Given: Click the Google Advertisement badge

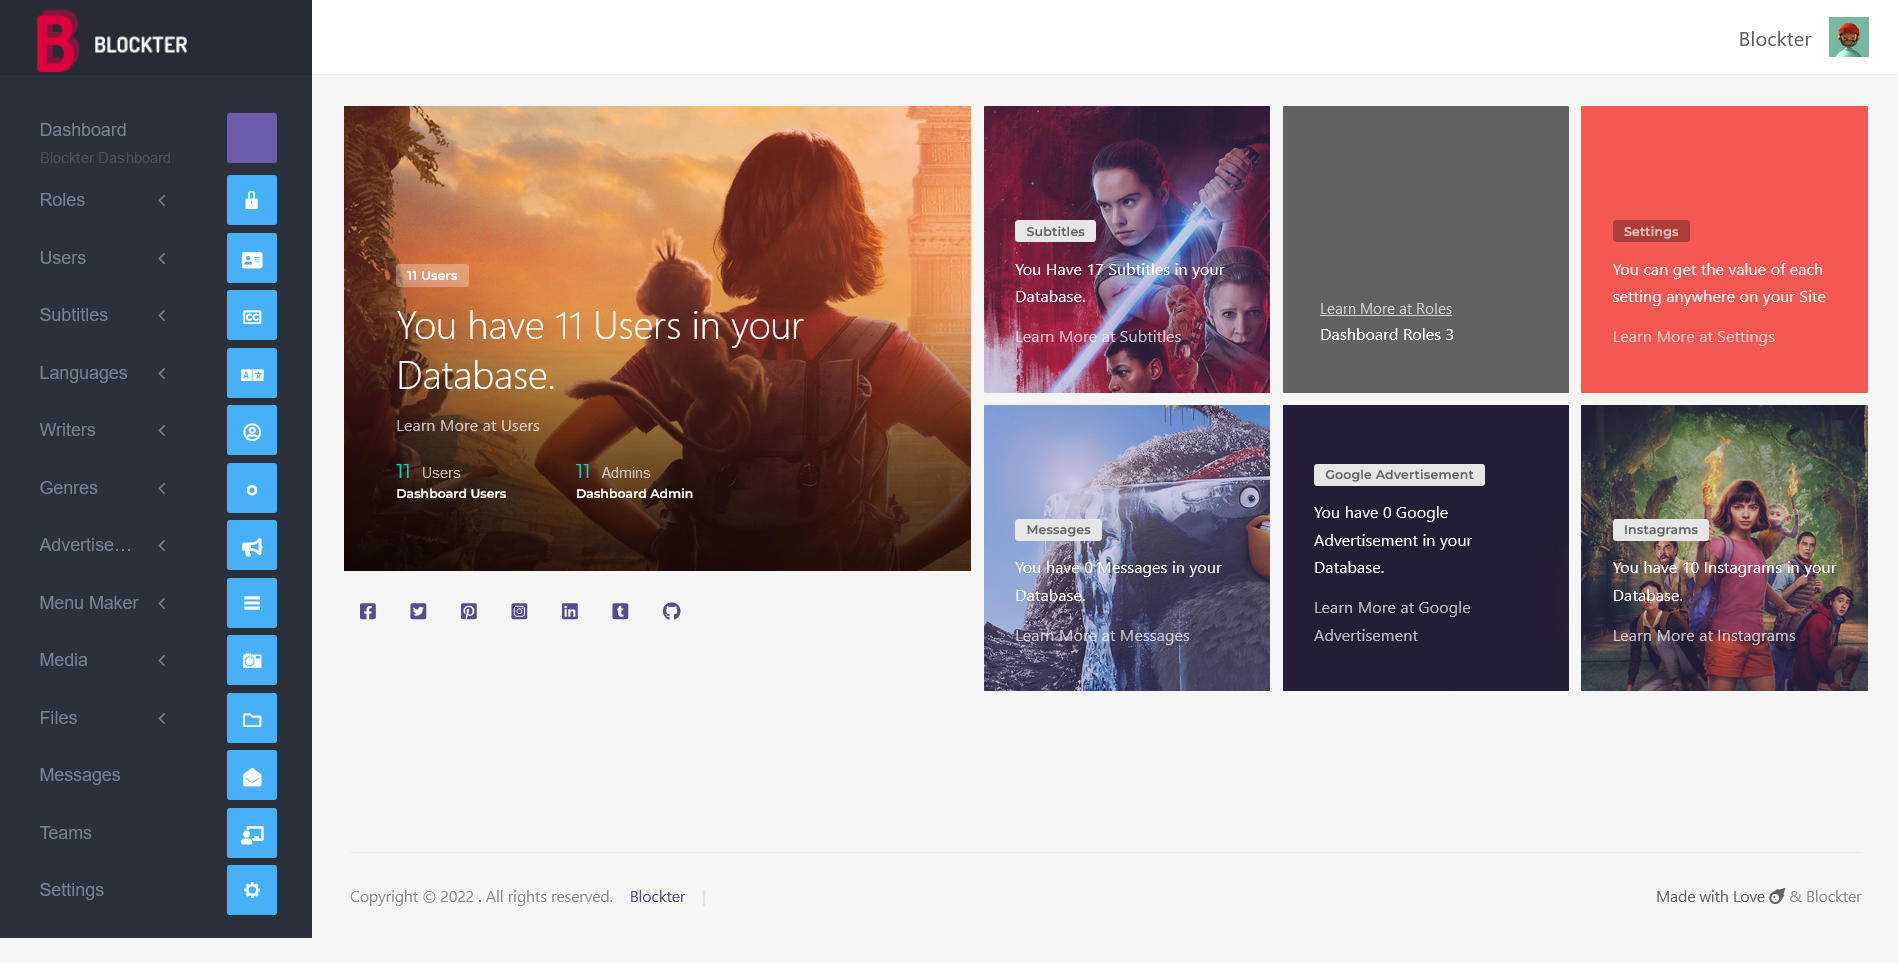Looking at the screenshot, I should click(x=1399, y=475).
